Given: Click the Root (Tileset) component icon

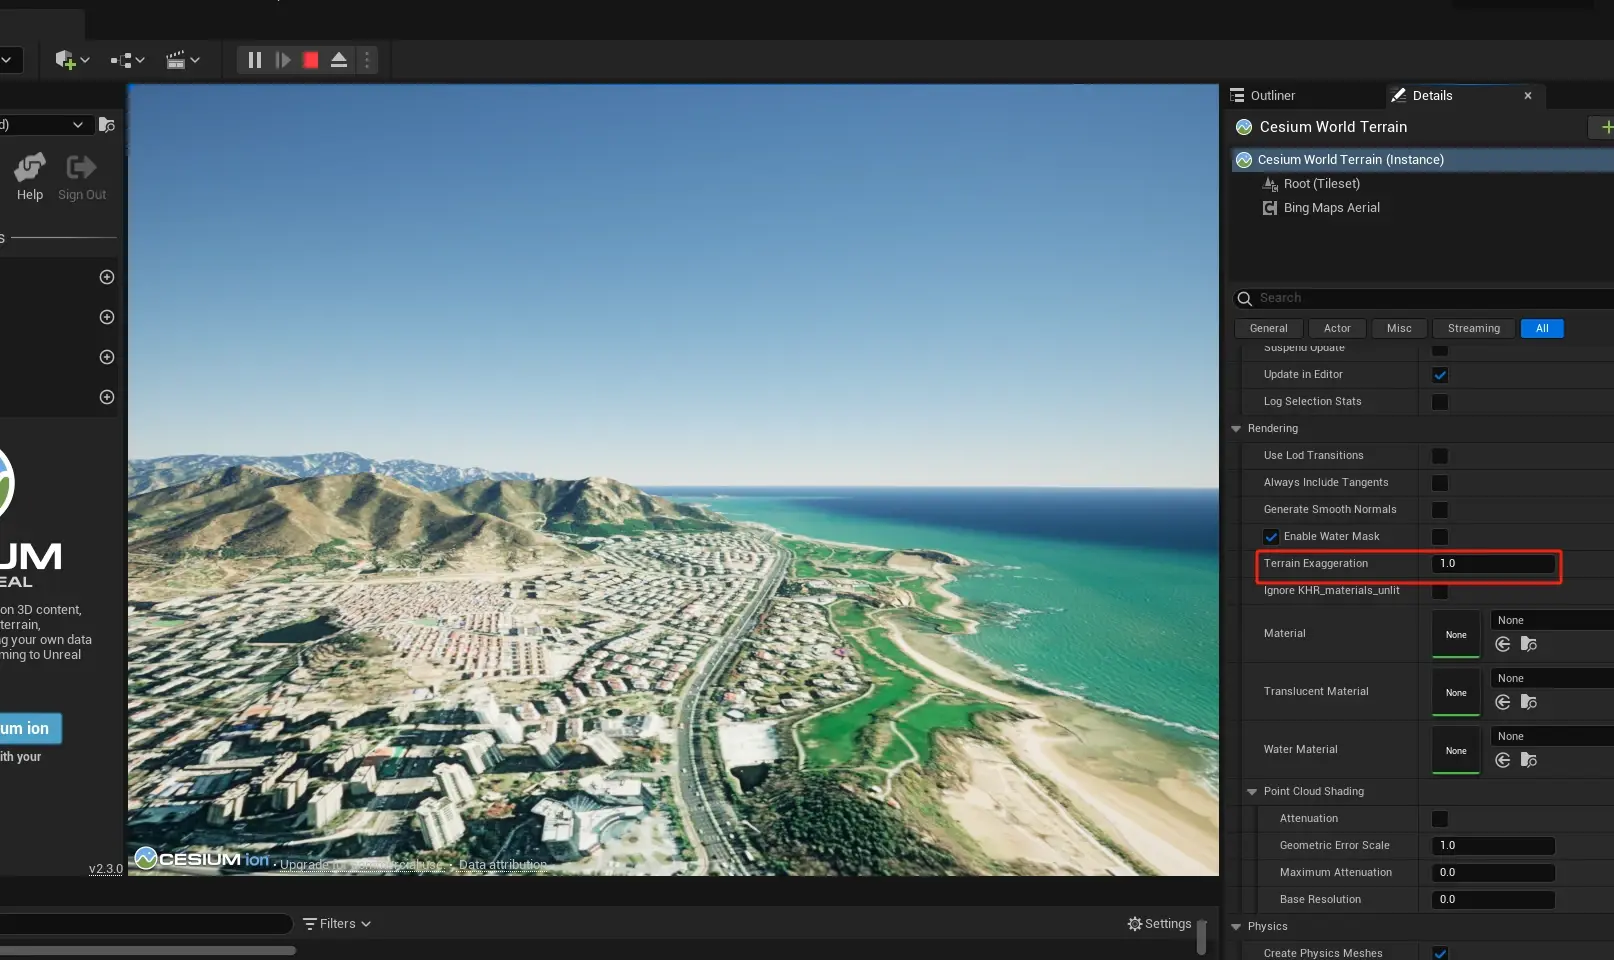Looking at the screenshot, I should [1270, 184].
